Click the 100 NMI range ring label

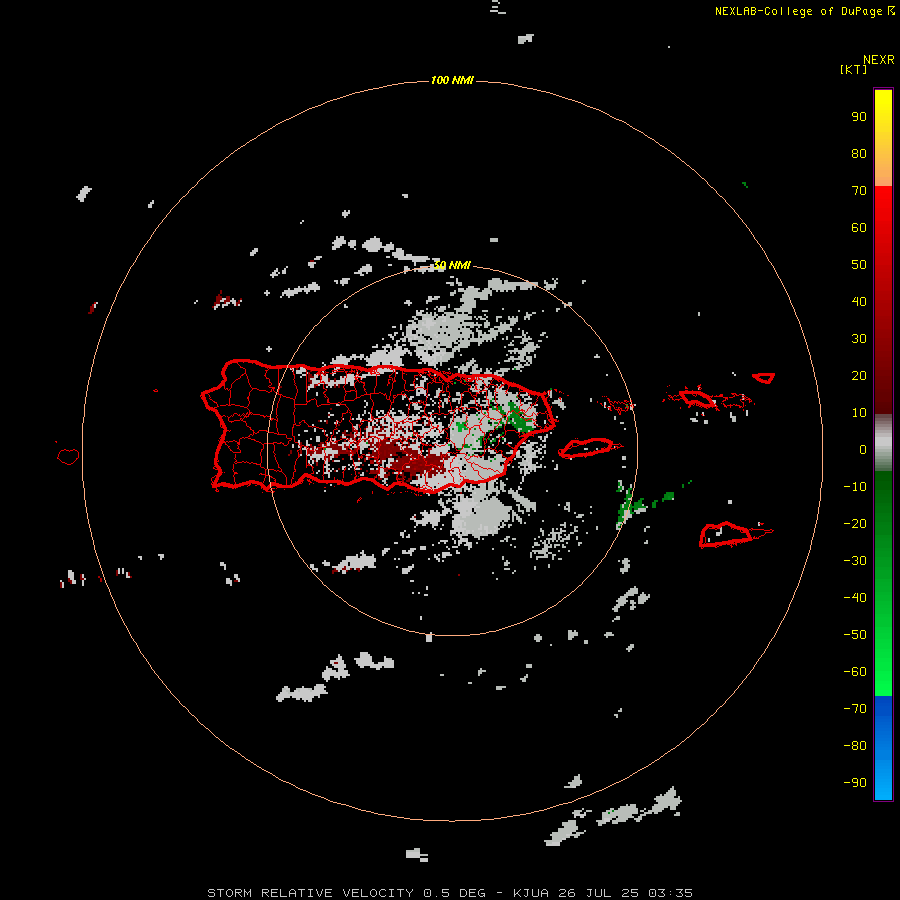point(452,80)
